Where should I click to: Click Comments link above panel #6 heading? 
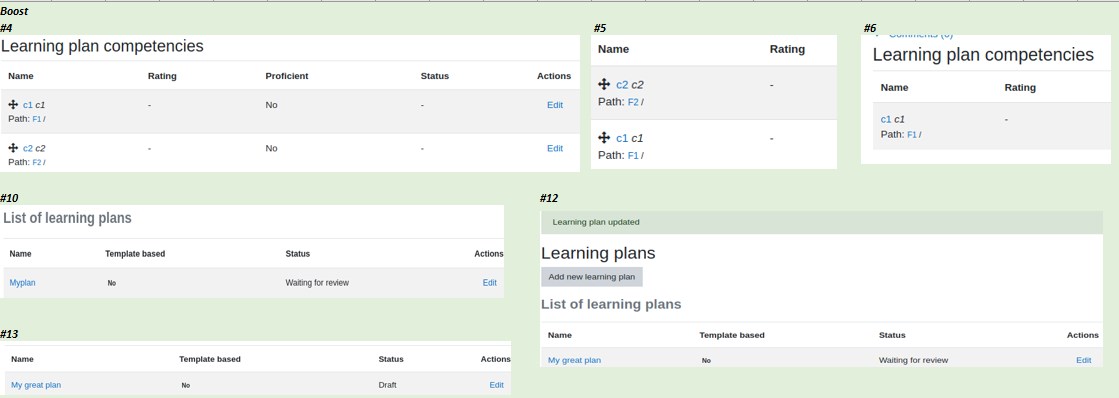[x=921, y=35]
